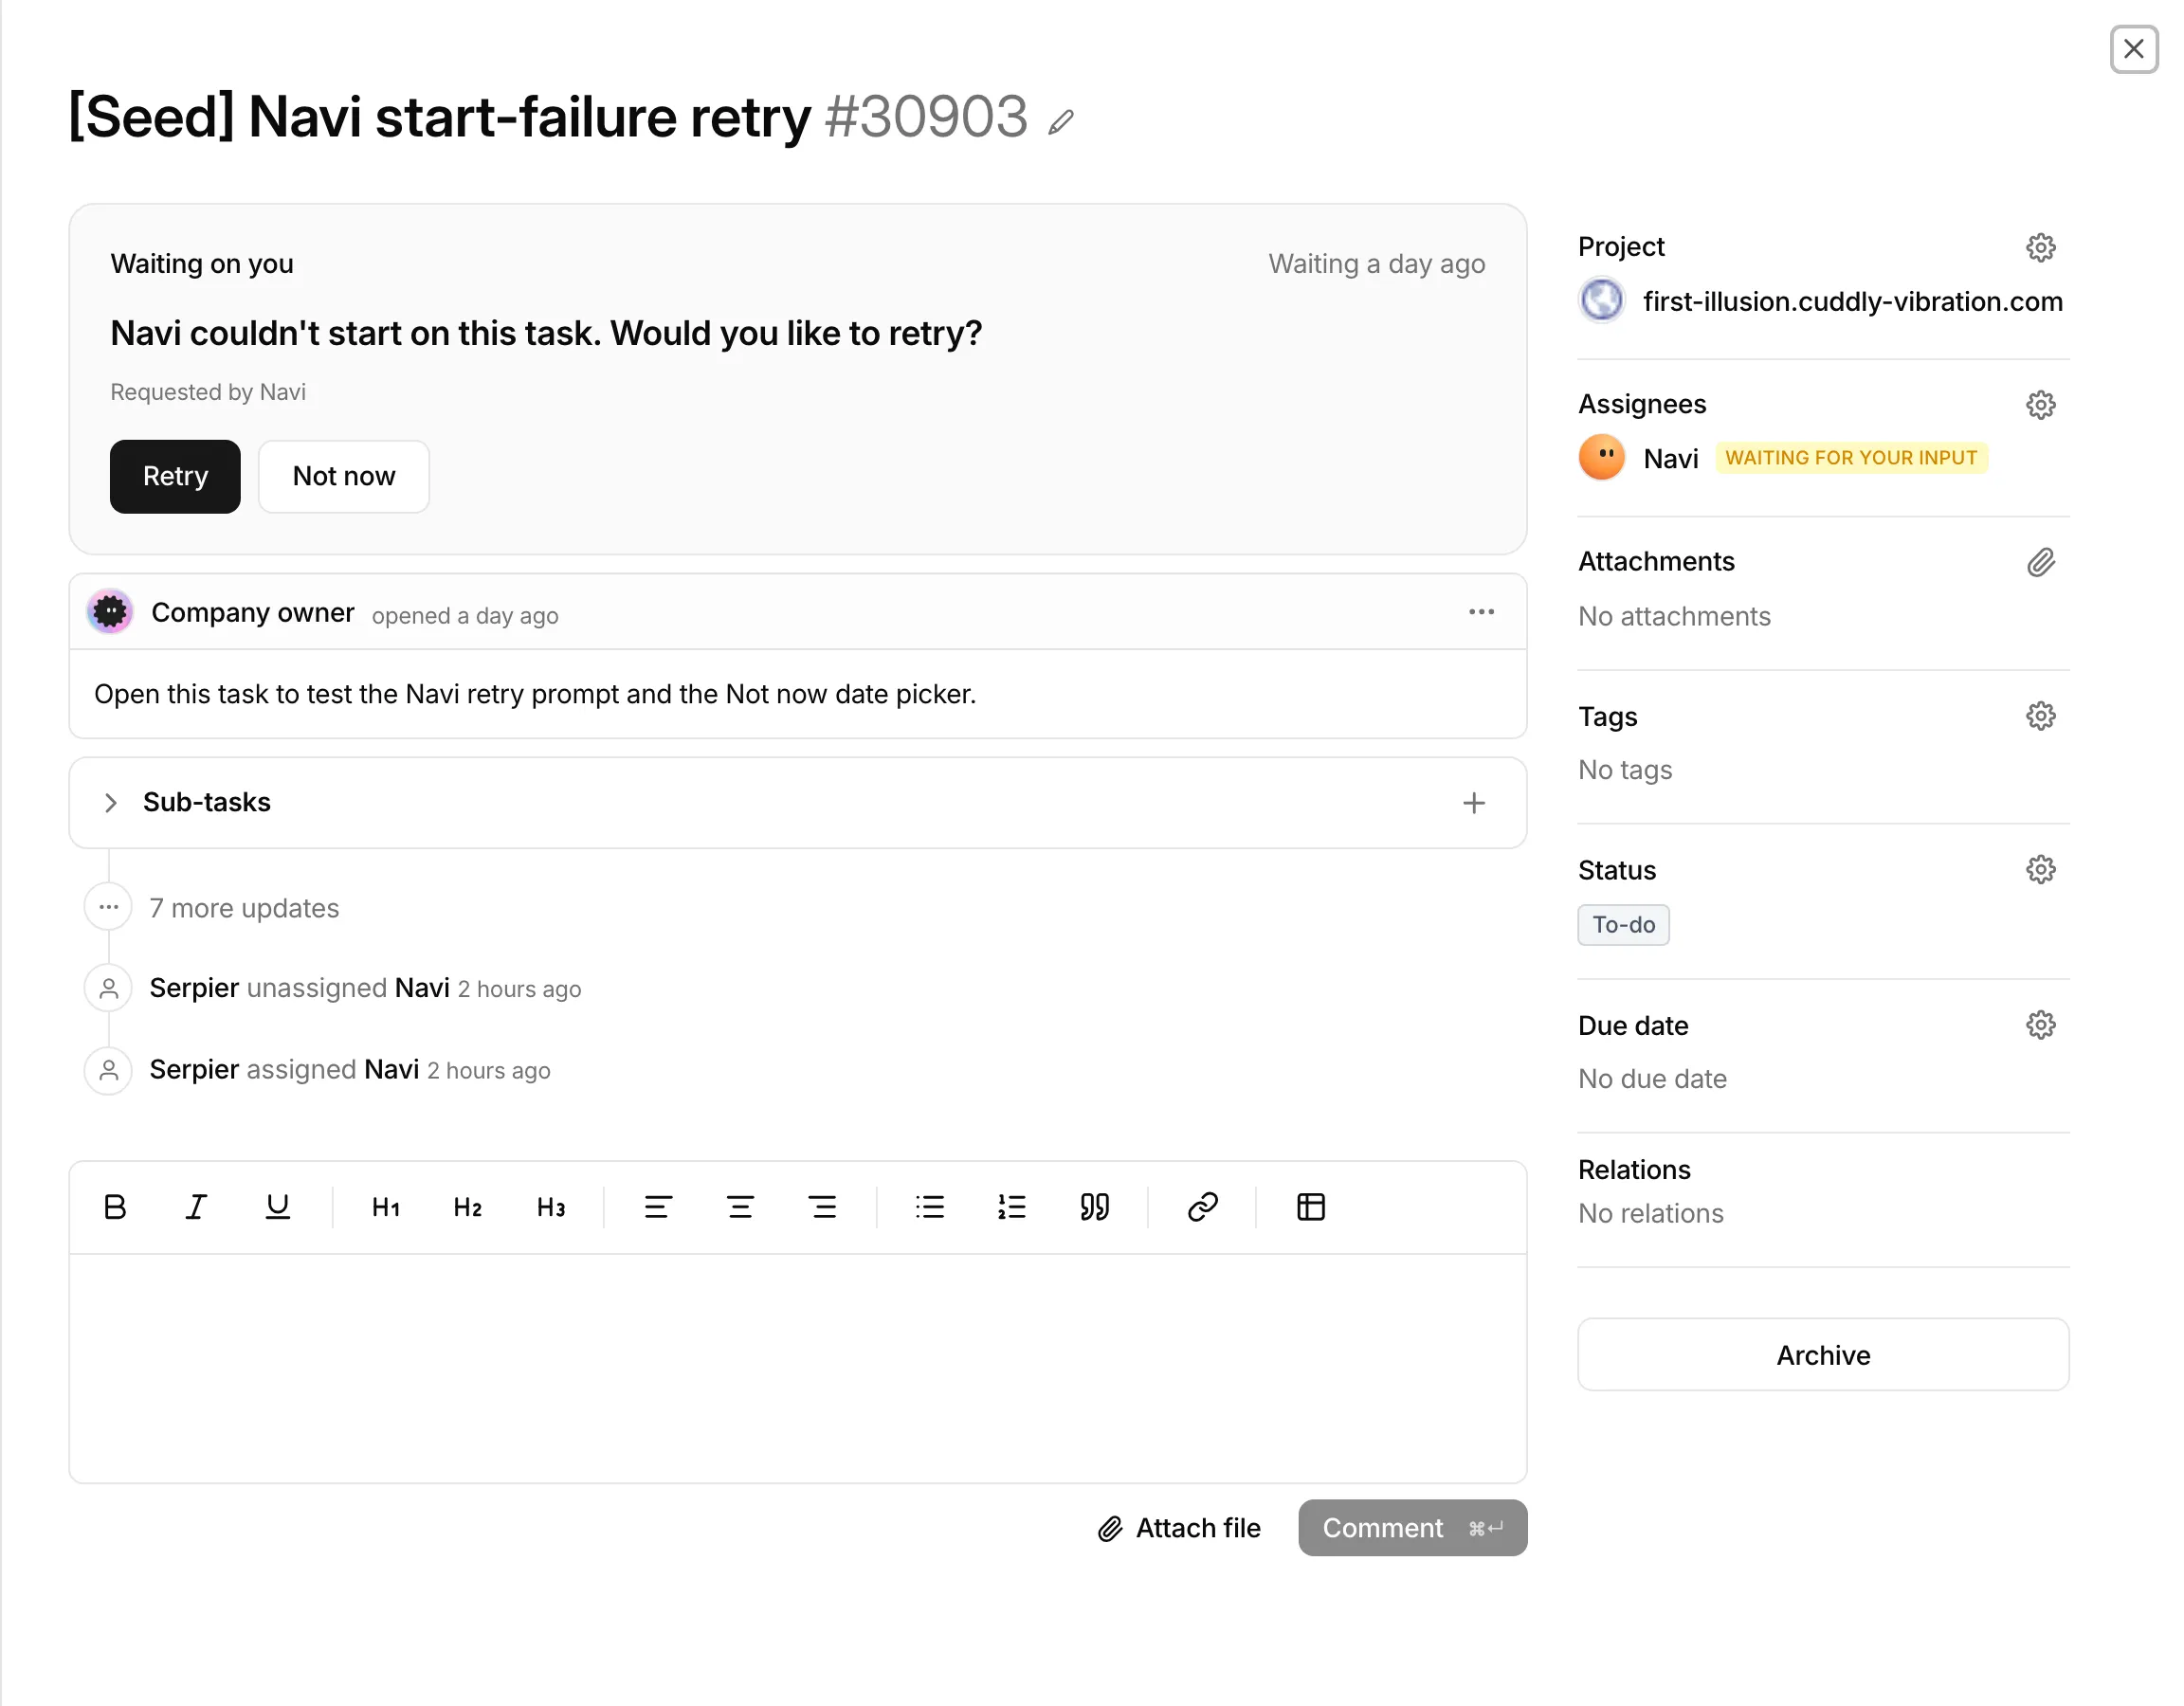Align text left in editor
The width and height of the screenshot is (2184, 1706).
pos(658,1207)
